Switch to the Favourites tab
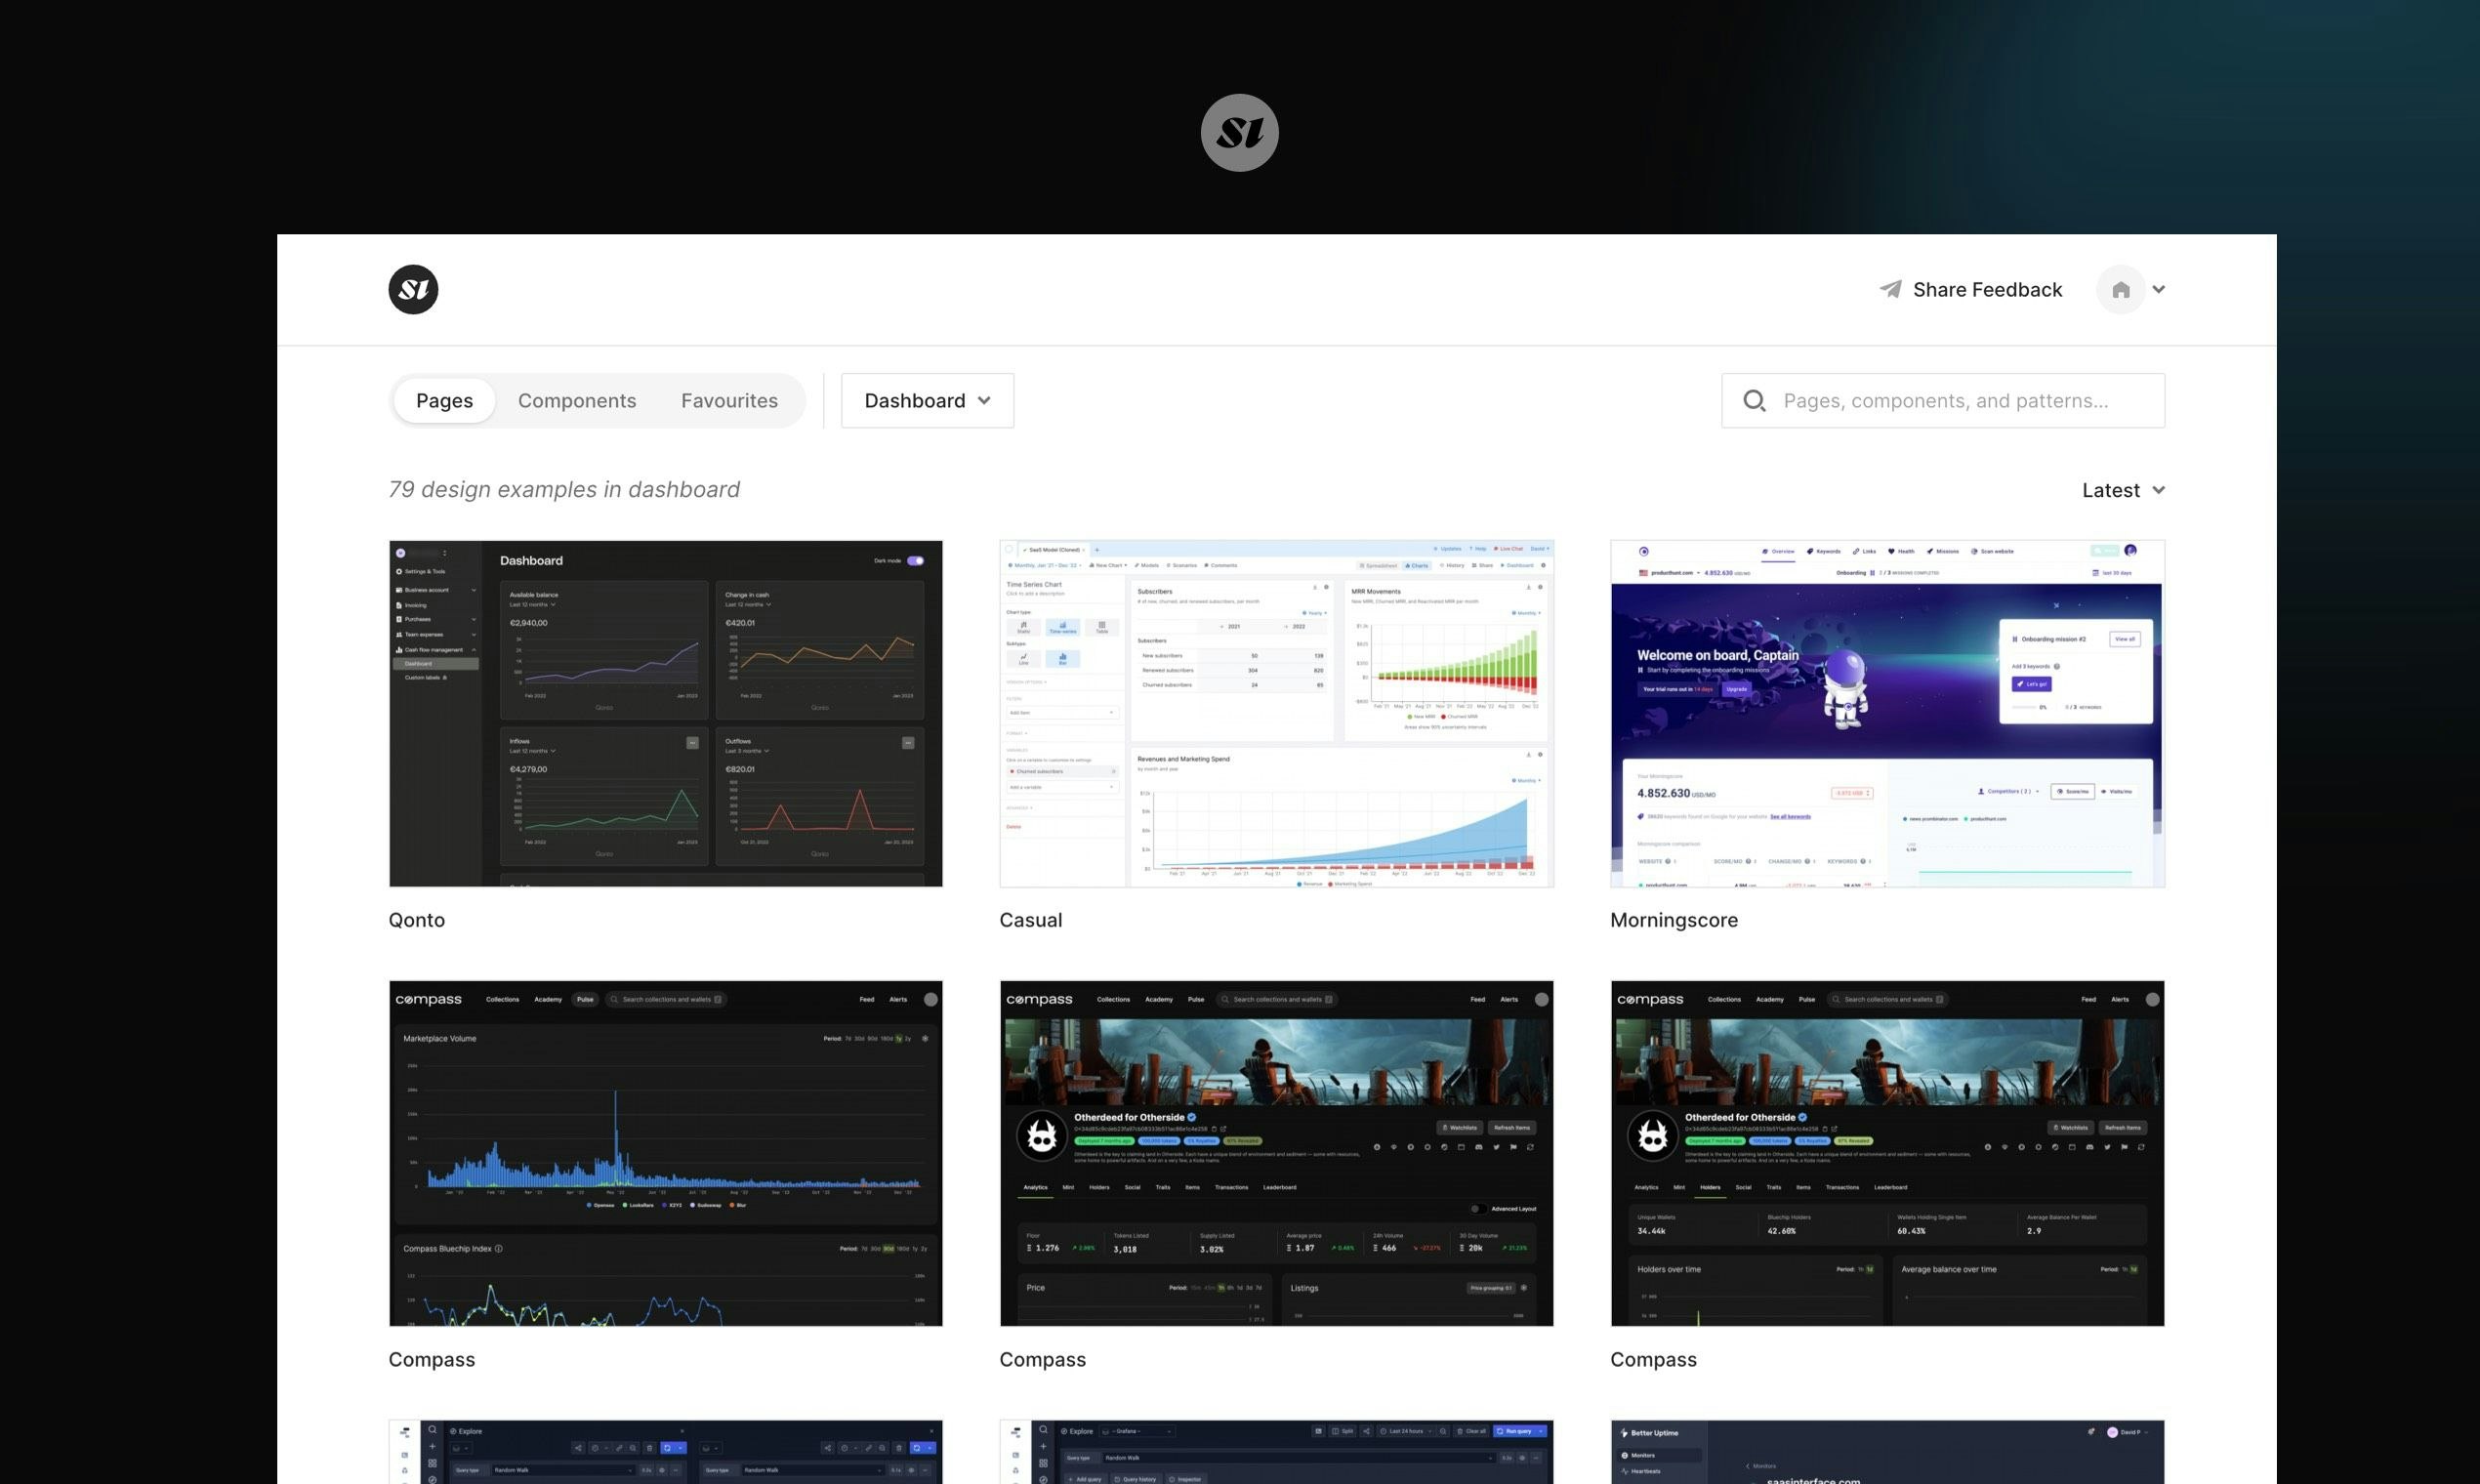2480x1484 pixels. tap(729, 401)
